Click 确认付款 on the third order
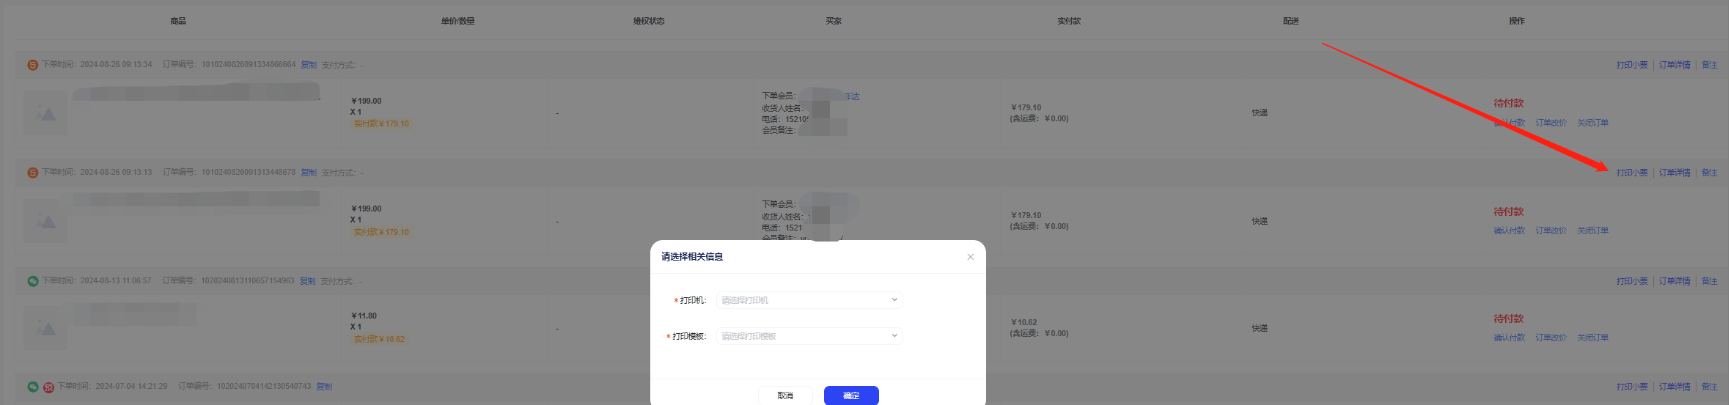The width and height of the screenshot is (1729, 405). (1509, 338)
